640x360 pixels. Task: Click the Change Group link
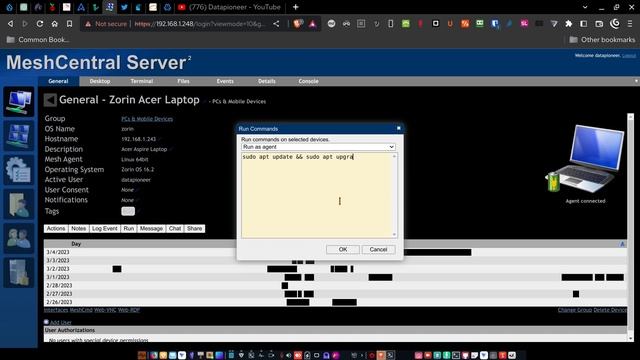(575, 310)
